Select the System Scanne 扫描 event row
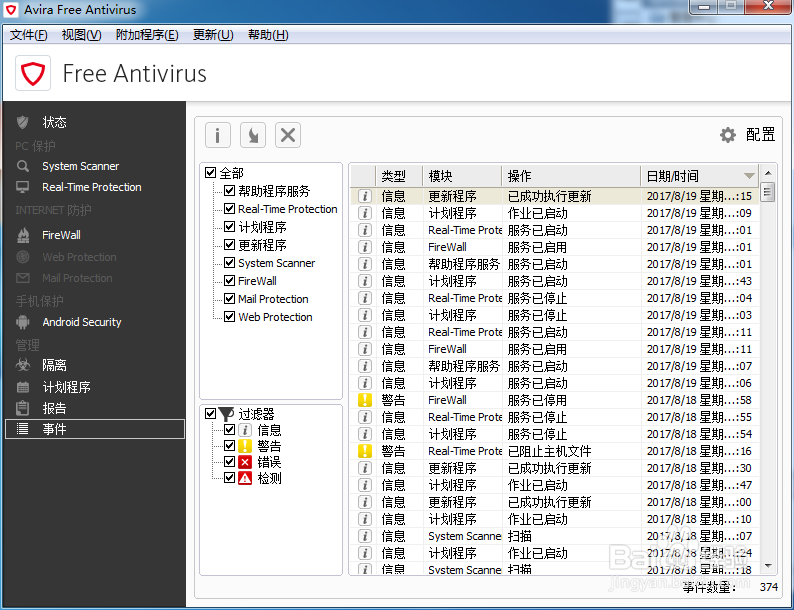 tap(554, 536)
